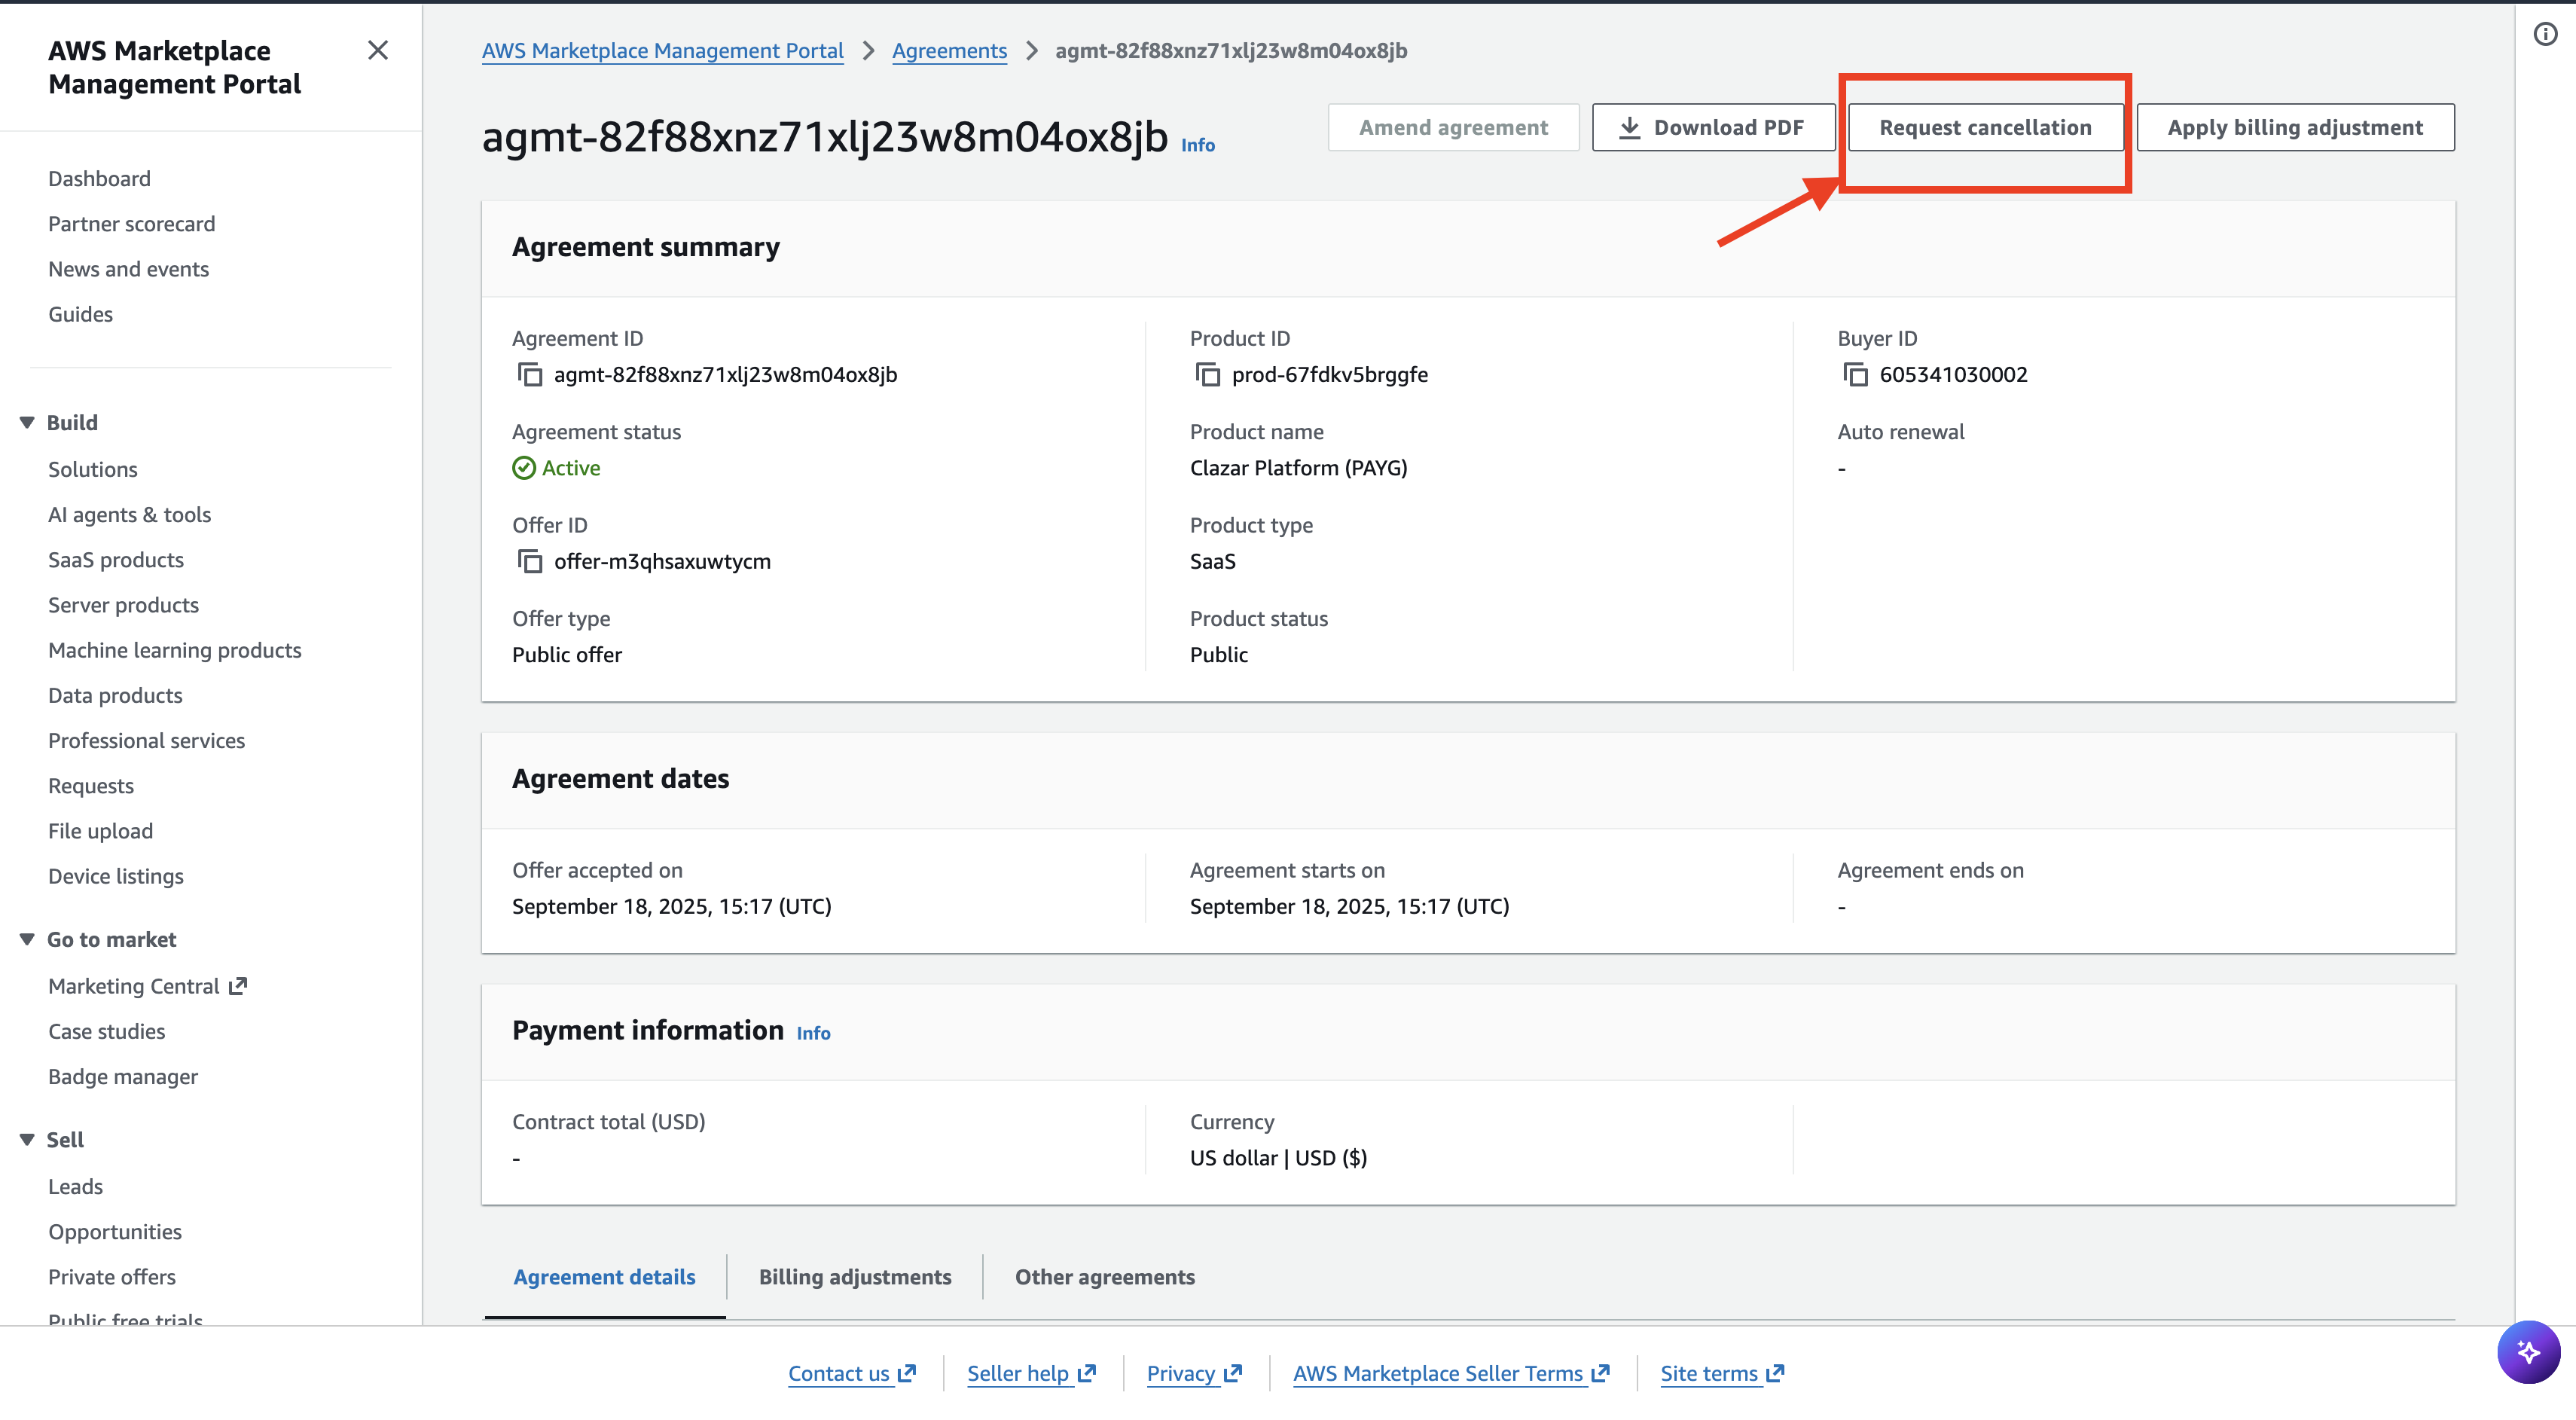This screenshot has width=2576, height=1420.
Task: Click the Contact us footer link
Action: (851, 1373)
